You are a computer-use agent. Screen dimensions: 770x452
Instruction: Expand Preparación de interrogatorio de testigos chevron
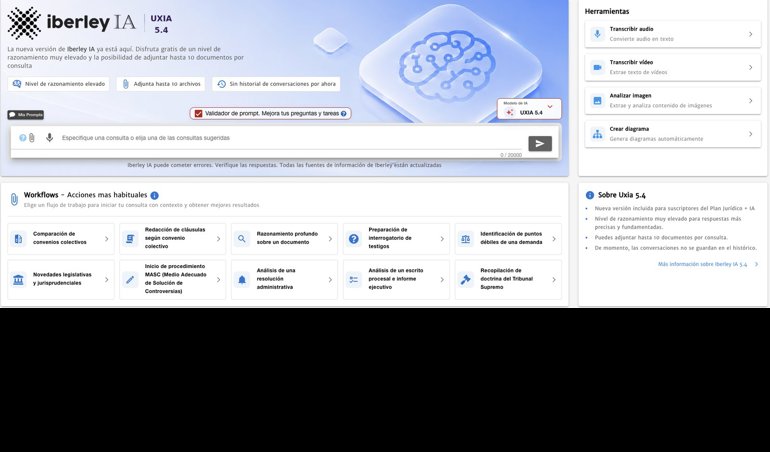[442, 239]
